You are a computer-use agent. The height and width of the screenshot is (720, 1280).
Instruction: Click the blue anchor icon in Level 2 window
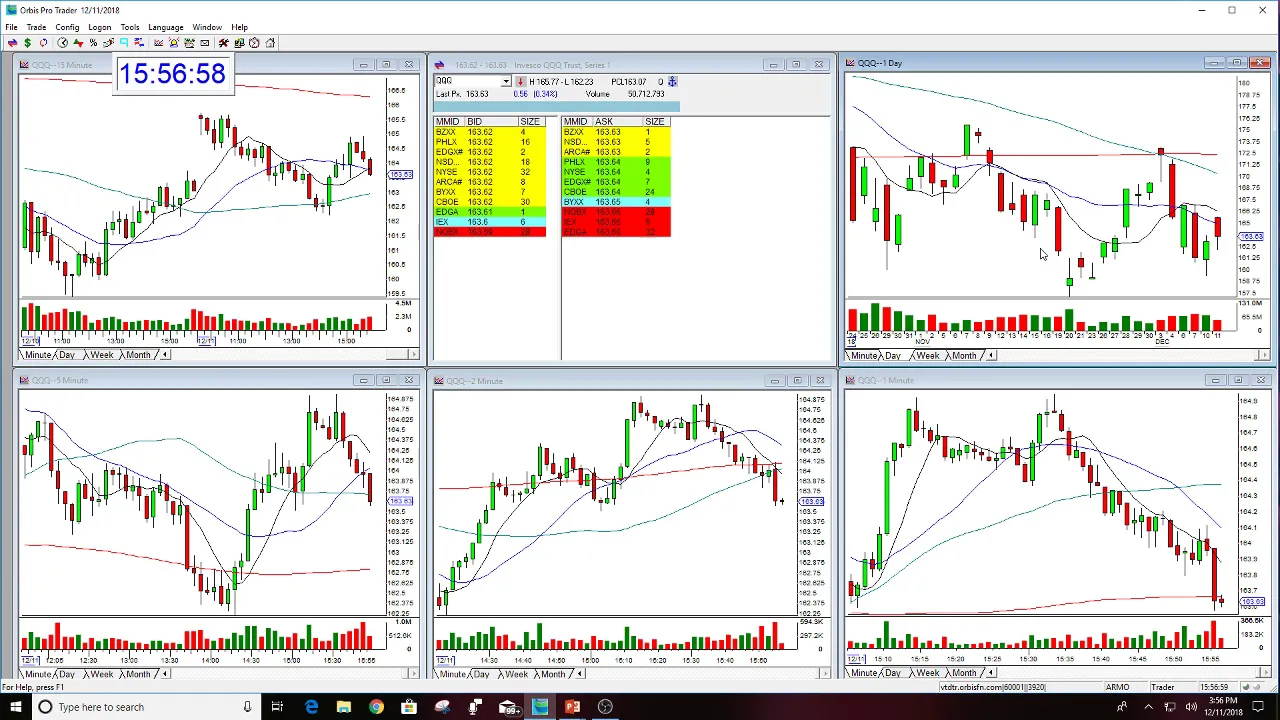[x=673, y=81]
